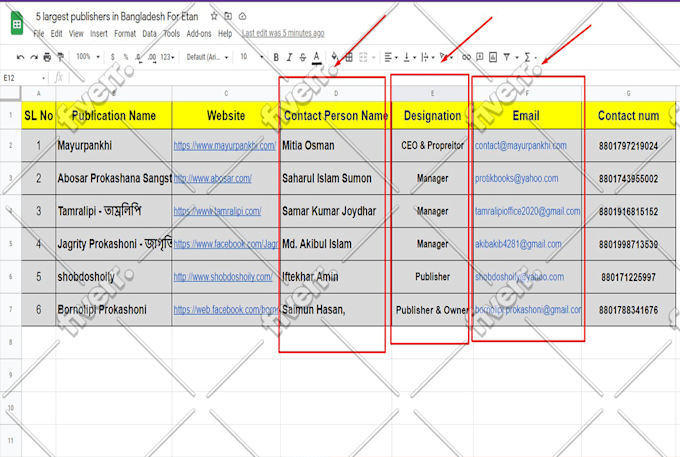Open text rotation options
The image size is (680, 457).
click(x=446, y=57)
